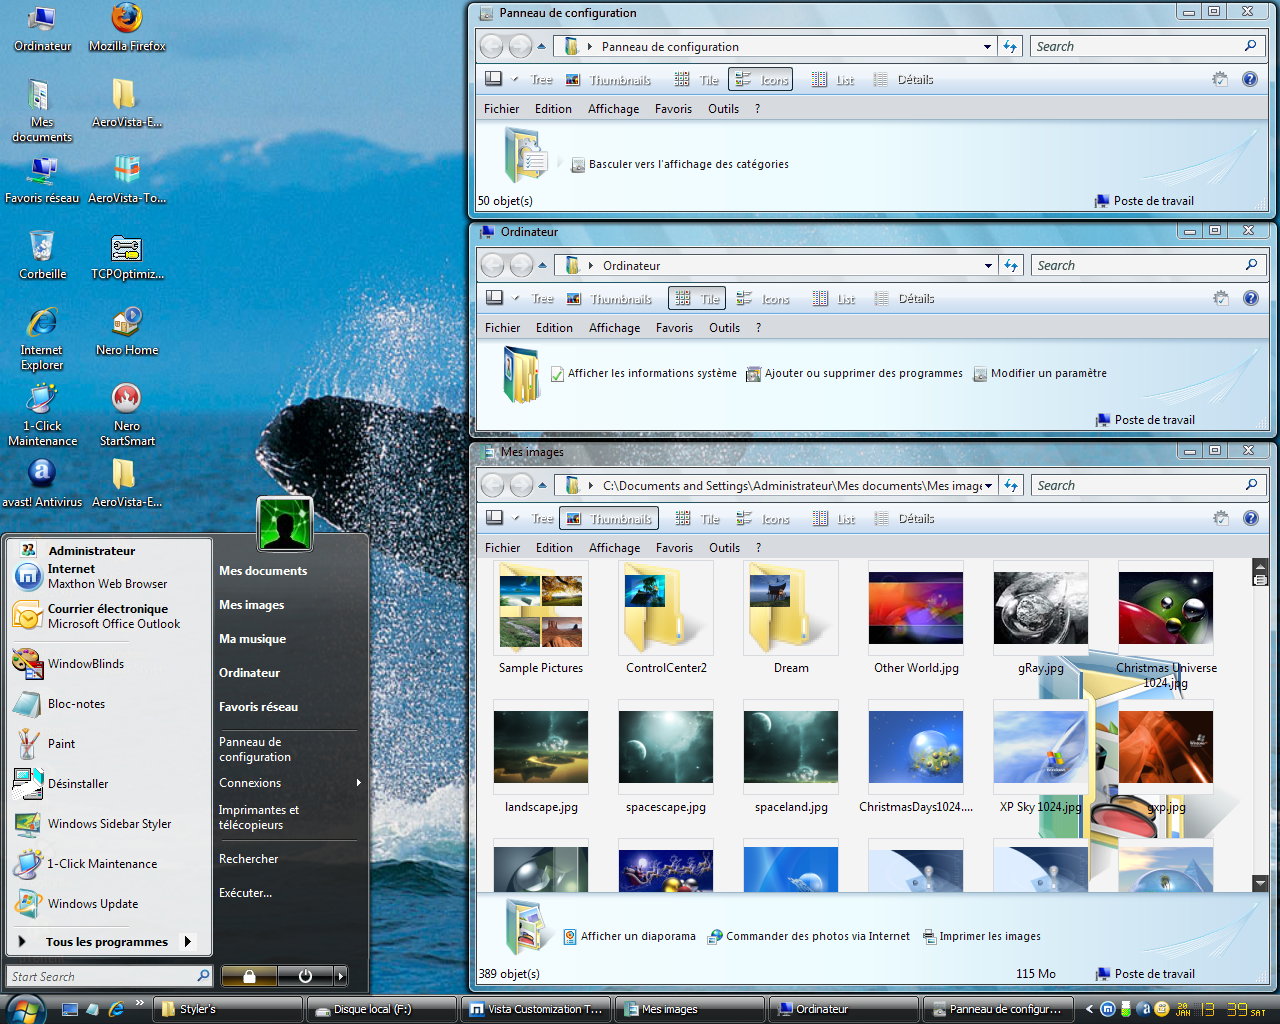
Task: Launch Nero StartSmart from the desktop
Action: point(127,400)
